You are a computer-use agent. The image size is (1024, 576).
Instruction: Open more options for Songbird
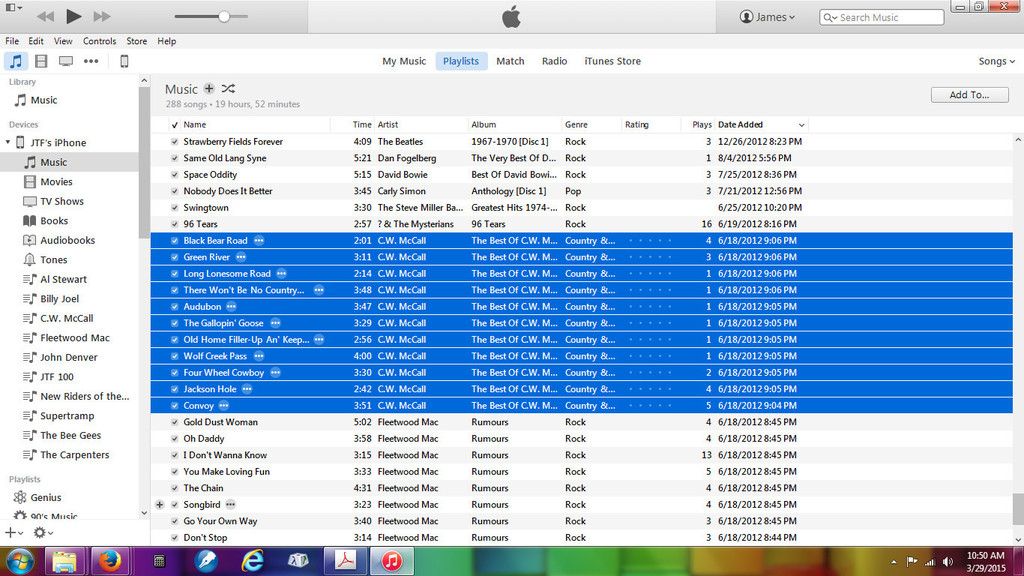231,505
